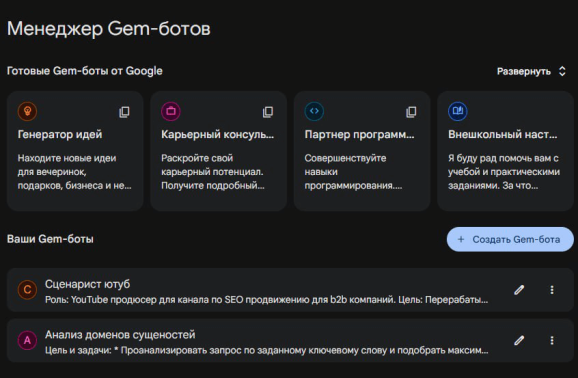
Task: Click description 'Я буду рад помочь вам с учебой'
Action: click(504, 171)
